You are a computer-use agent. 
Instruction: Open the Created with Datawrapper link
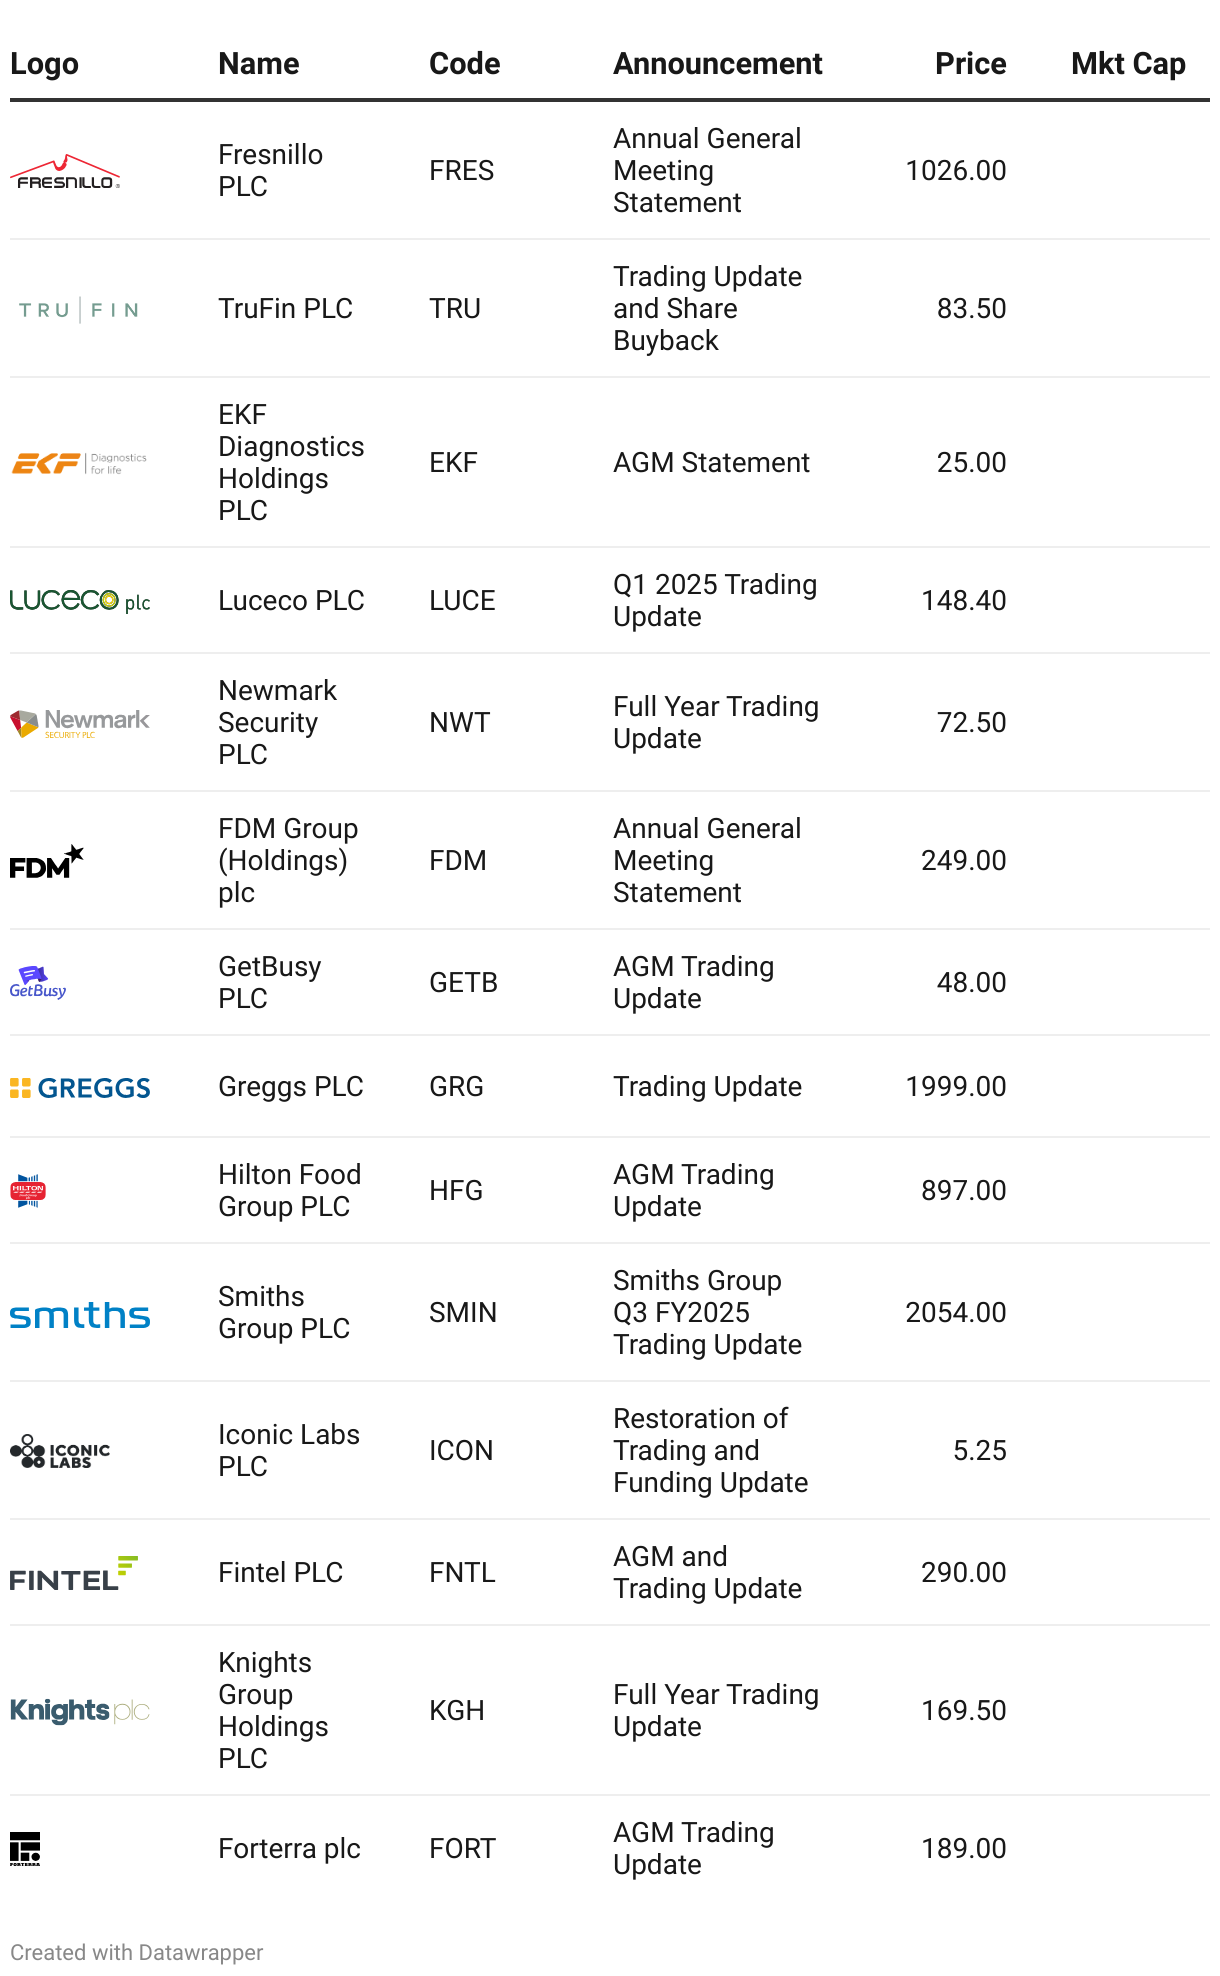pos(137,1952)
